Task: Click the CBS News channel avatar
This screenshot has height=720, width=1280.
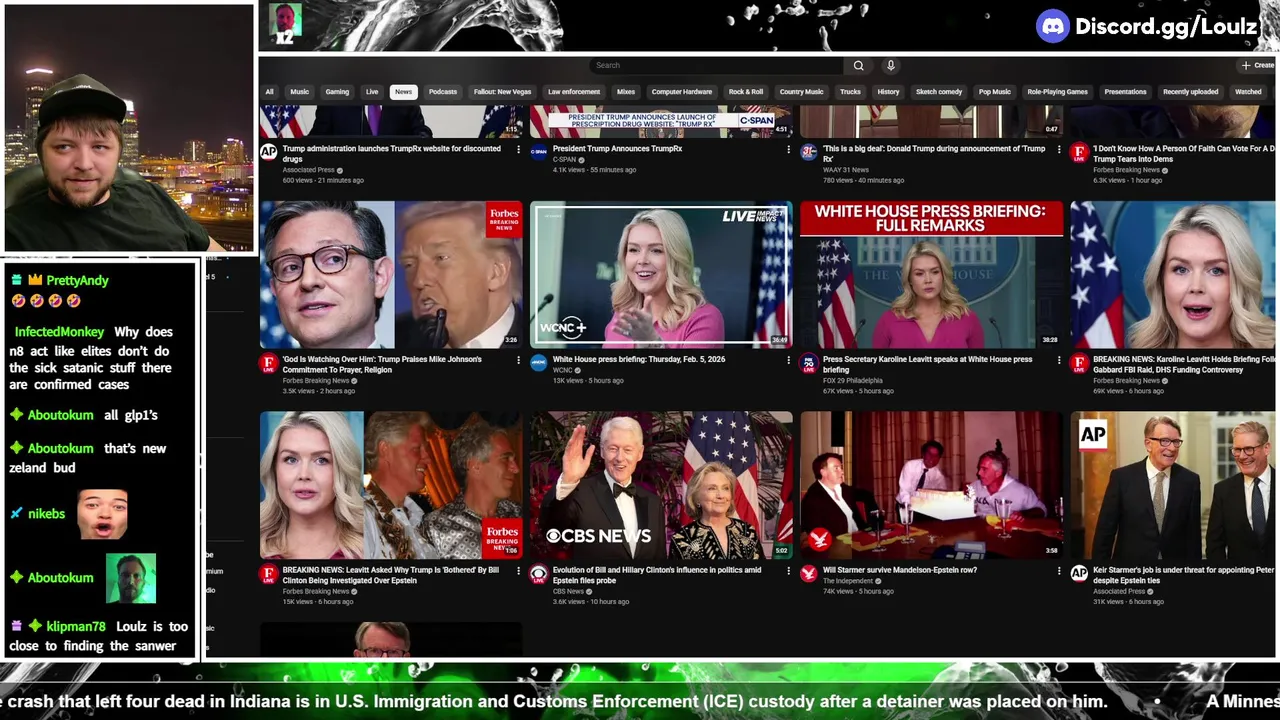Action: (538, 574)
